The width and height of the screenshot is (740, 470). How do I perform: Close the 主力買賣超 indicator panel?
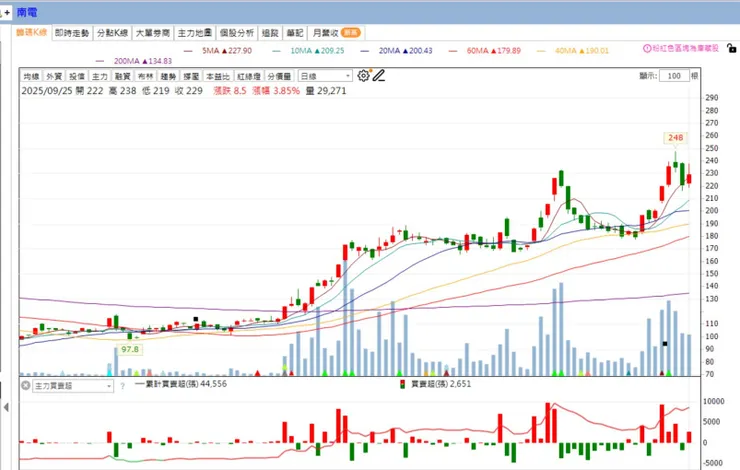tap(26, 386)
